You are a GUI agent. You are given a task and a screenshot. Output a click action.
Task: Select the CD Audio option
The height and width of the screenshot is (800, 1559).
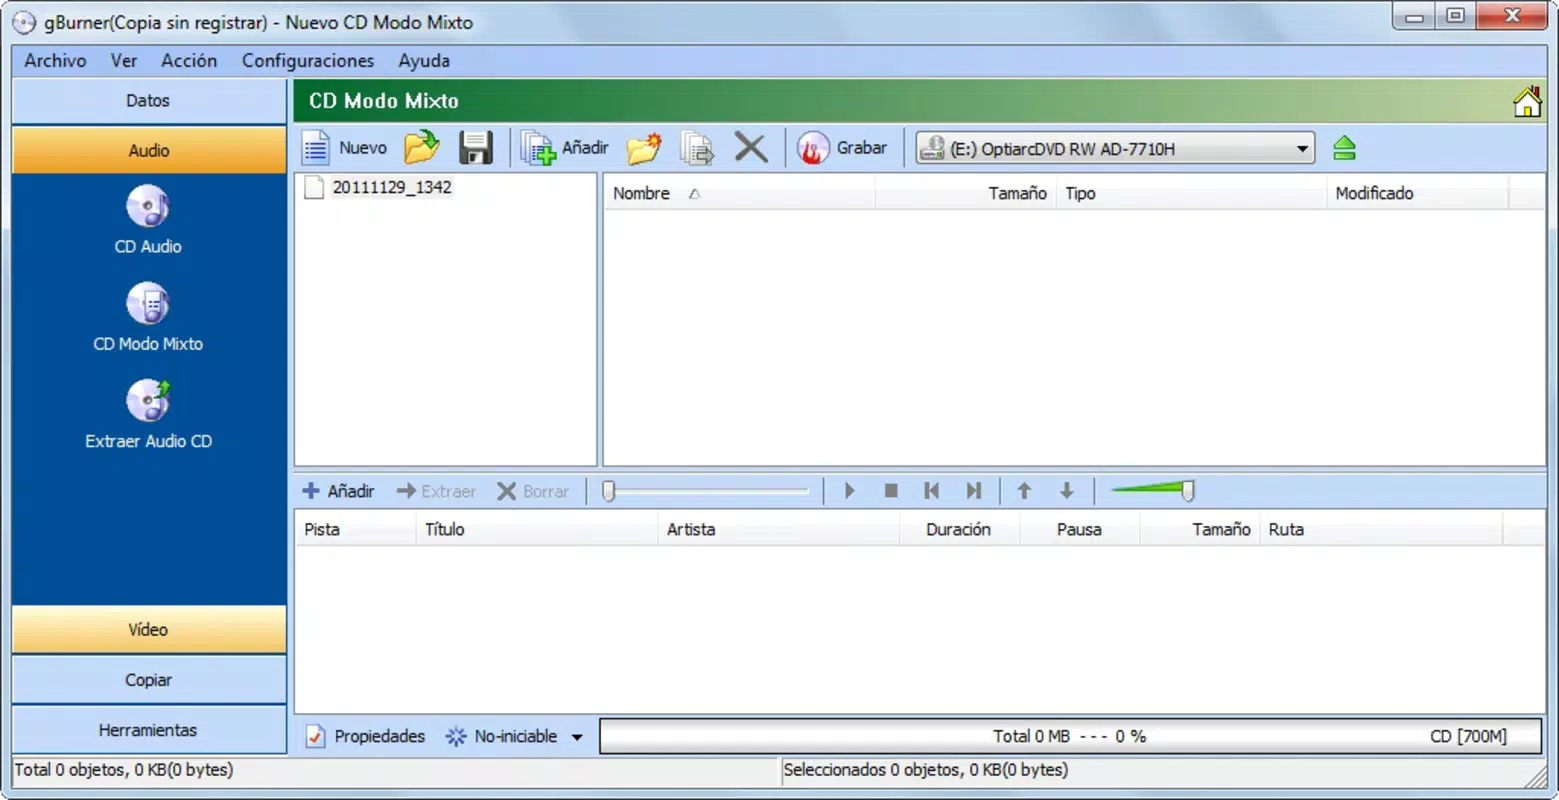(x=148, y=220)
